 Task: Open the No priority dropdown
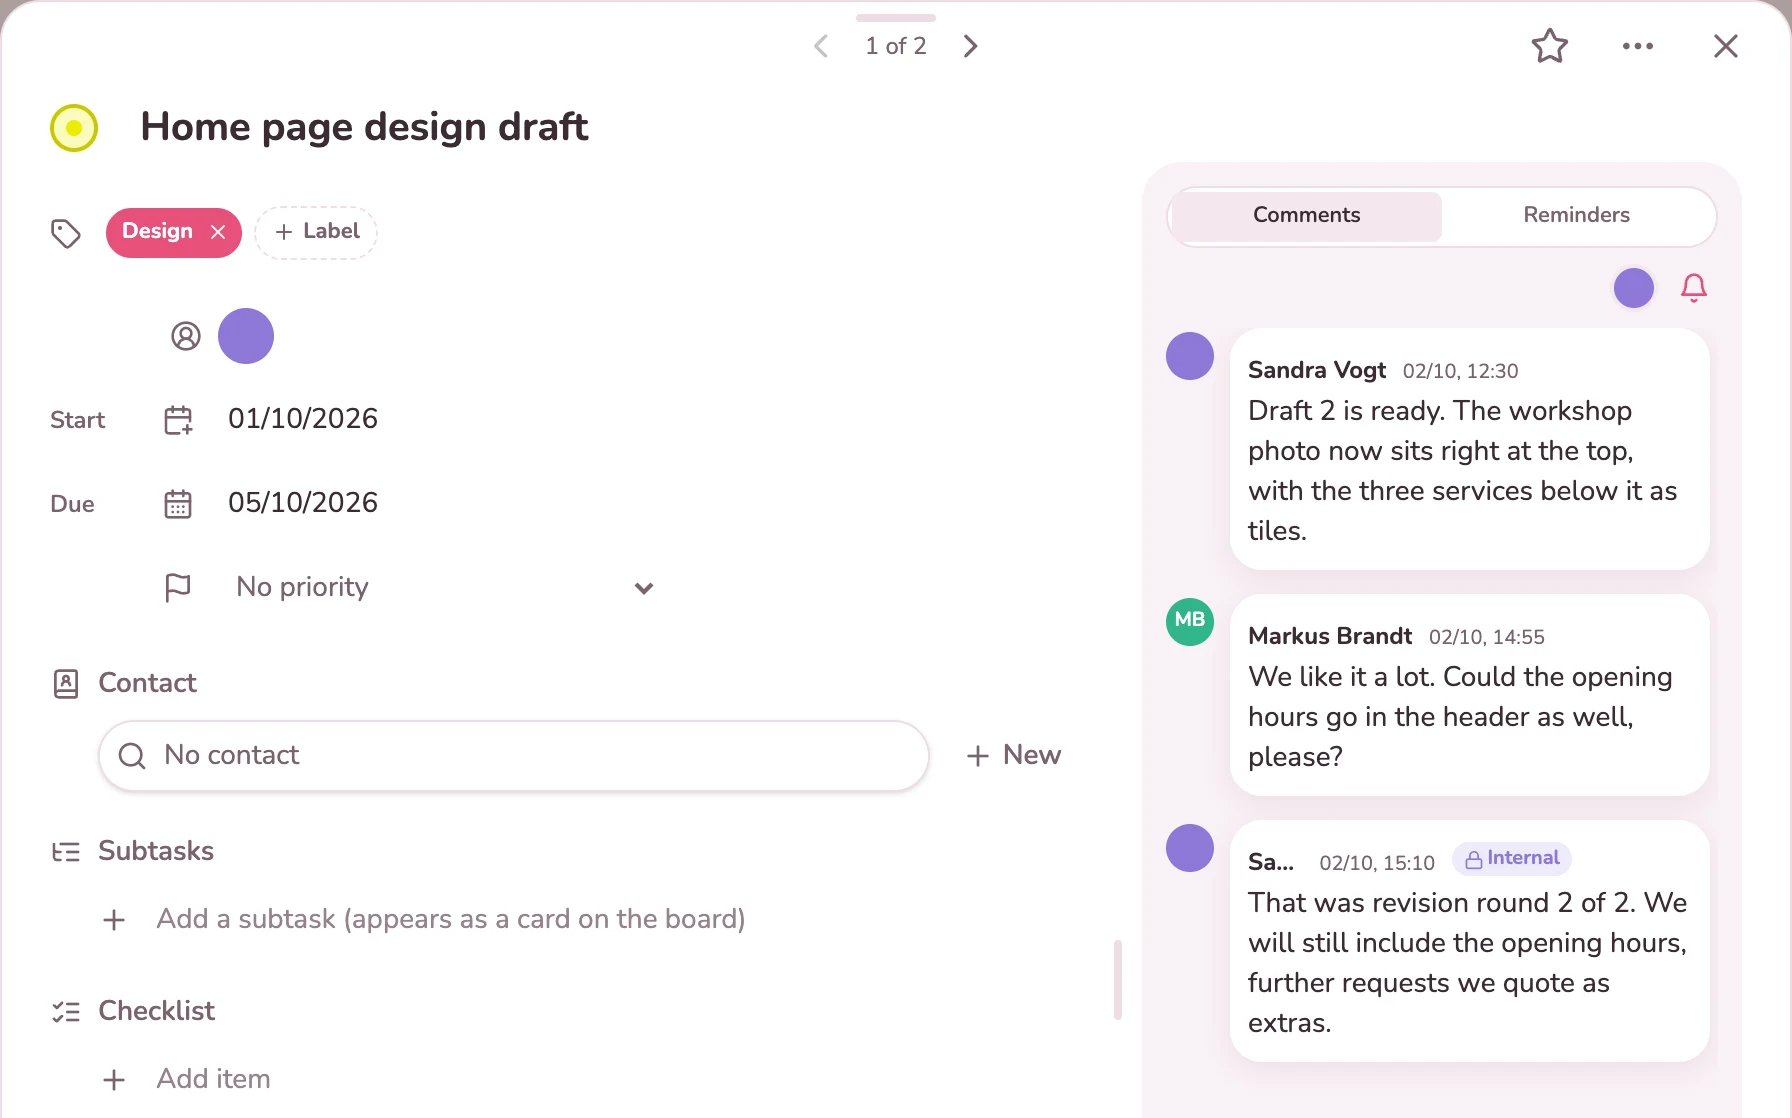[445, 587]
